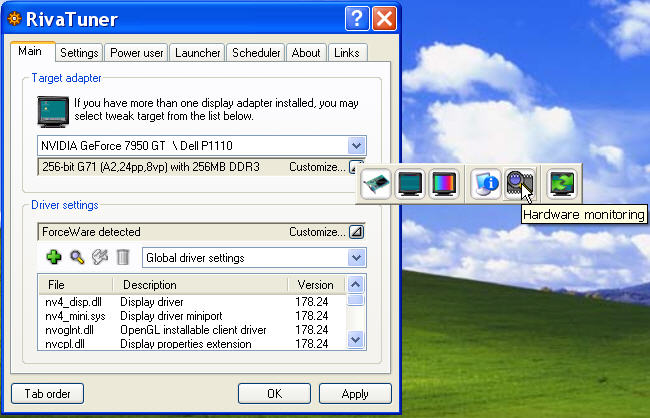Click the driver list scroll up arrow
This screenshot has height=418, width=650.
tap(356, 284)
